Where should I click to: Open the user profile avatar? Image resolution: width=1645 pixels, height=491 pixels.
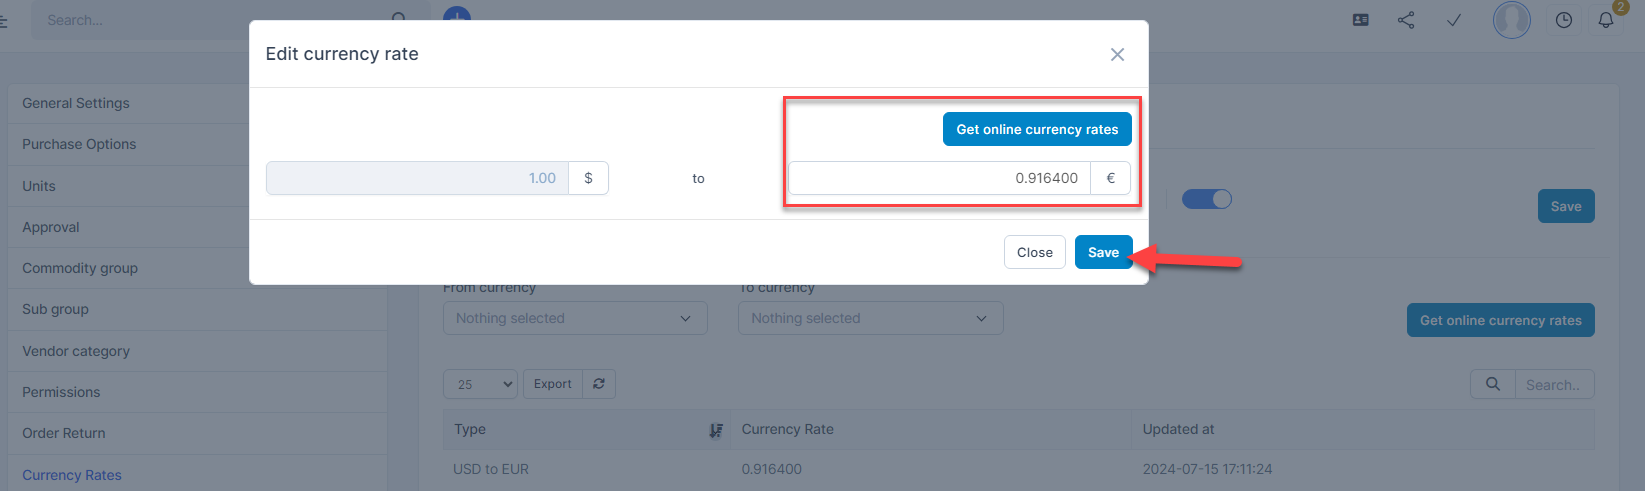[x=1511, y=20]
